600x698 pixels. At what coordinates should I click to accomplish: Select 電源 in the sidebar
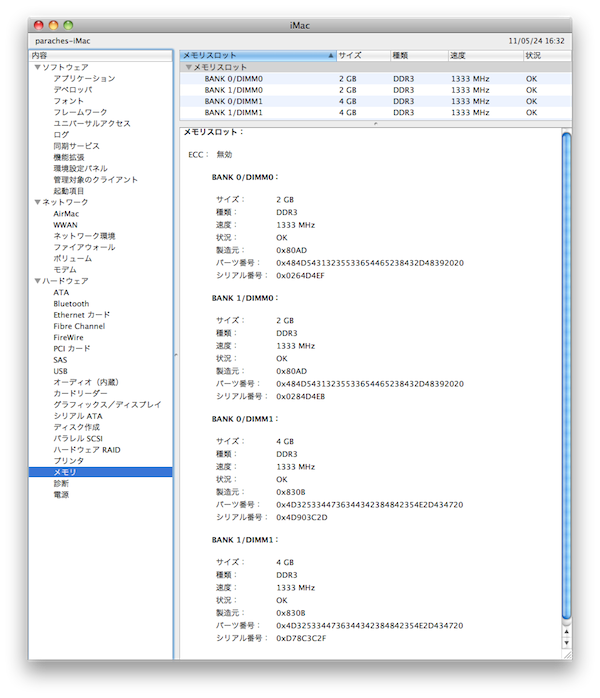click(x=61, y=495)
